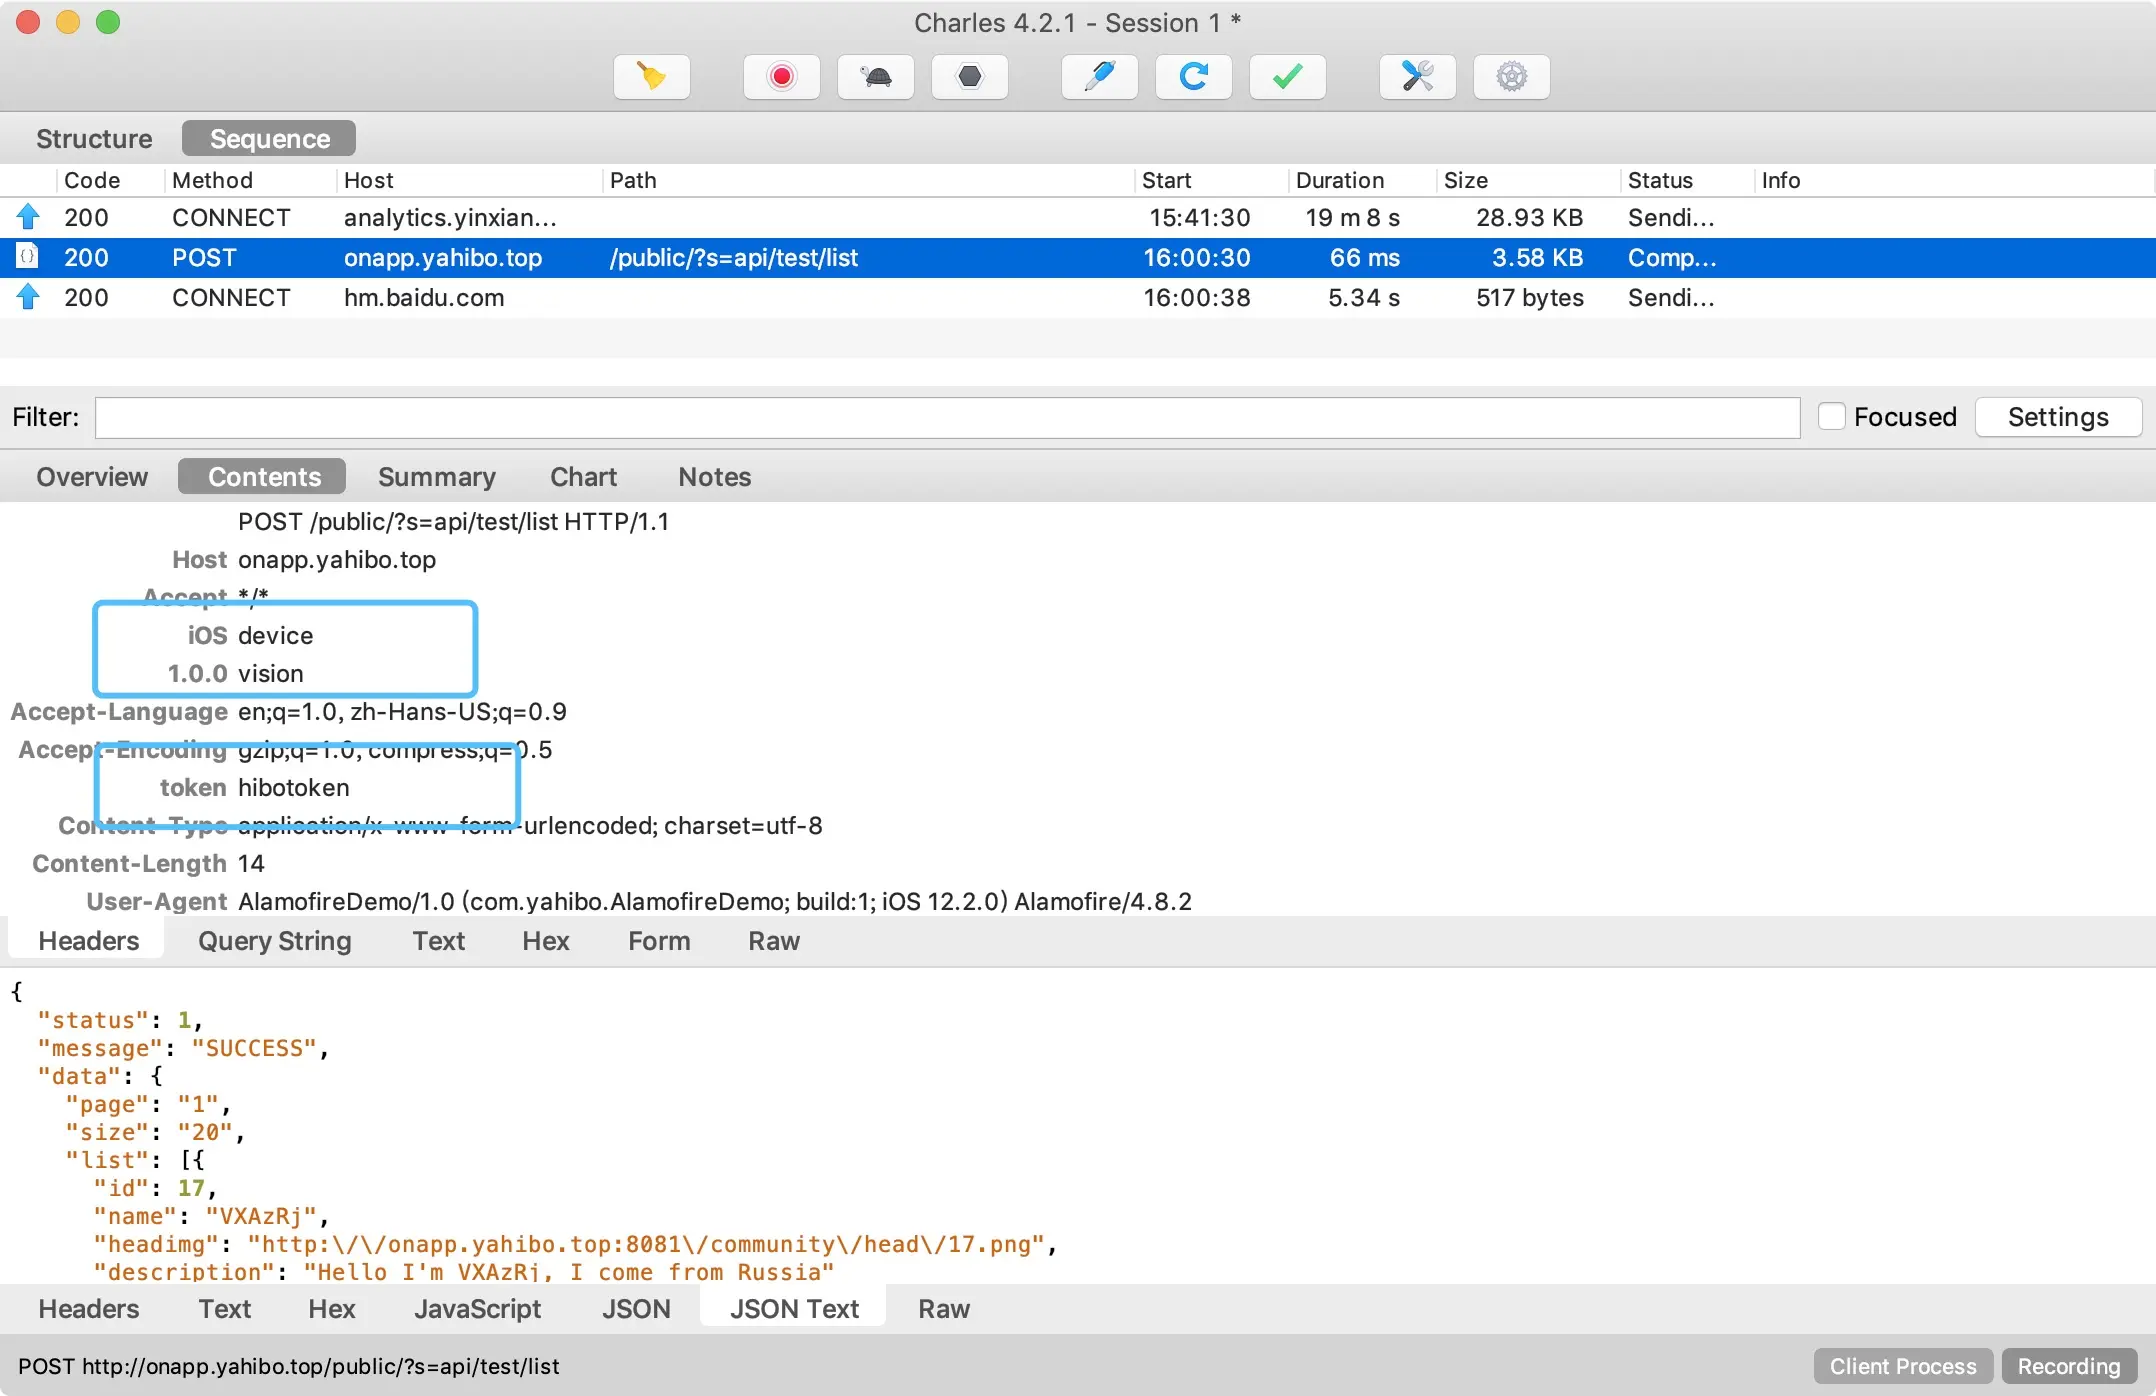The width and height of the screenshot is (2156, 1396).
Task: Click the filter Settings button
Action: pyautogui.click(x=2057, y=417)
